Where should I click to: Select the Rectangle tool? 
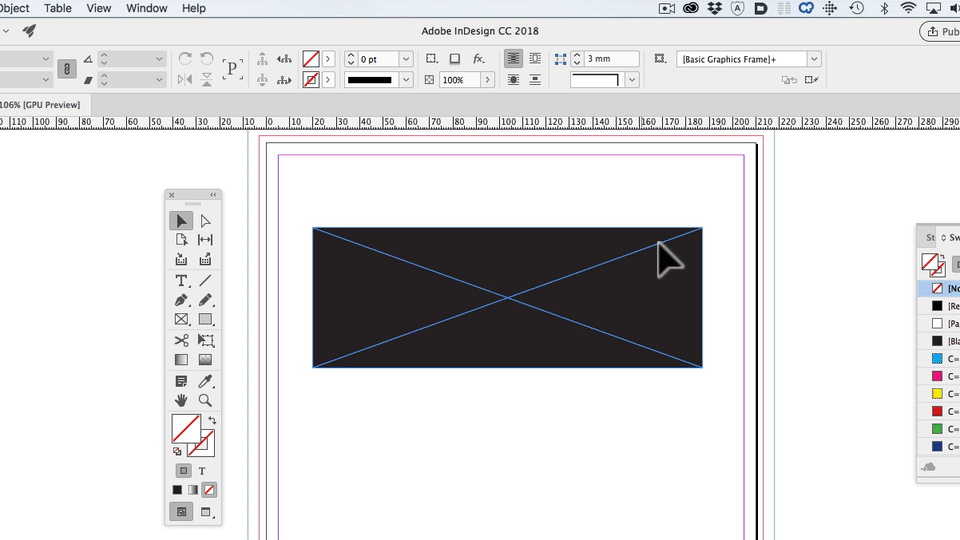[x=205, y=320]
